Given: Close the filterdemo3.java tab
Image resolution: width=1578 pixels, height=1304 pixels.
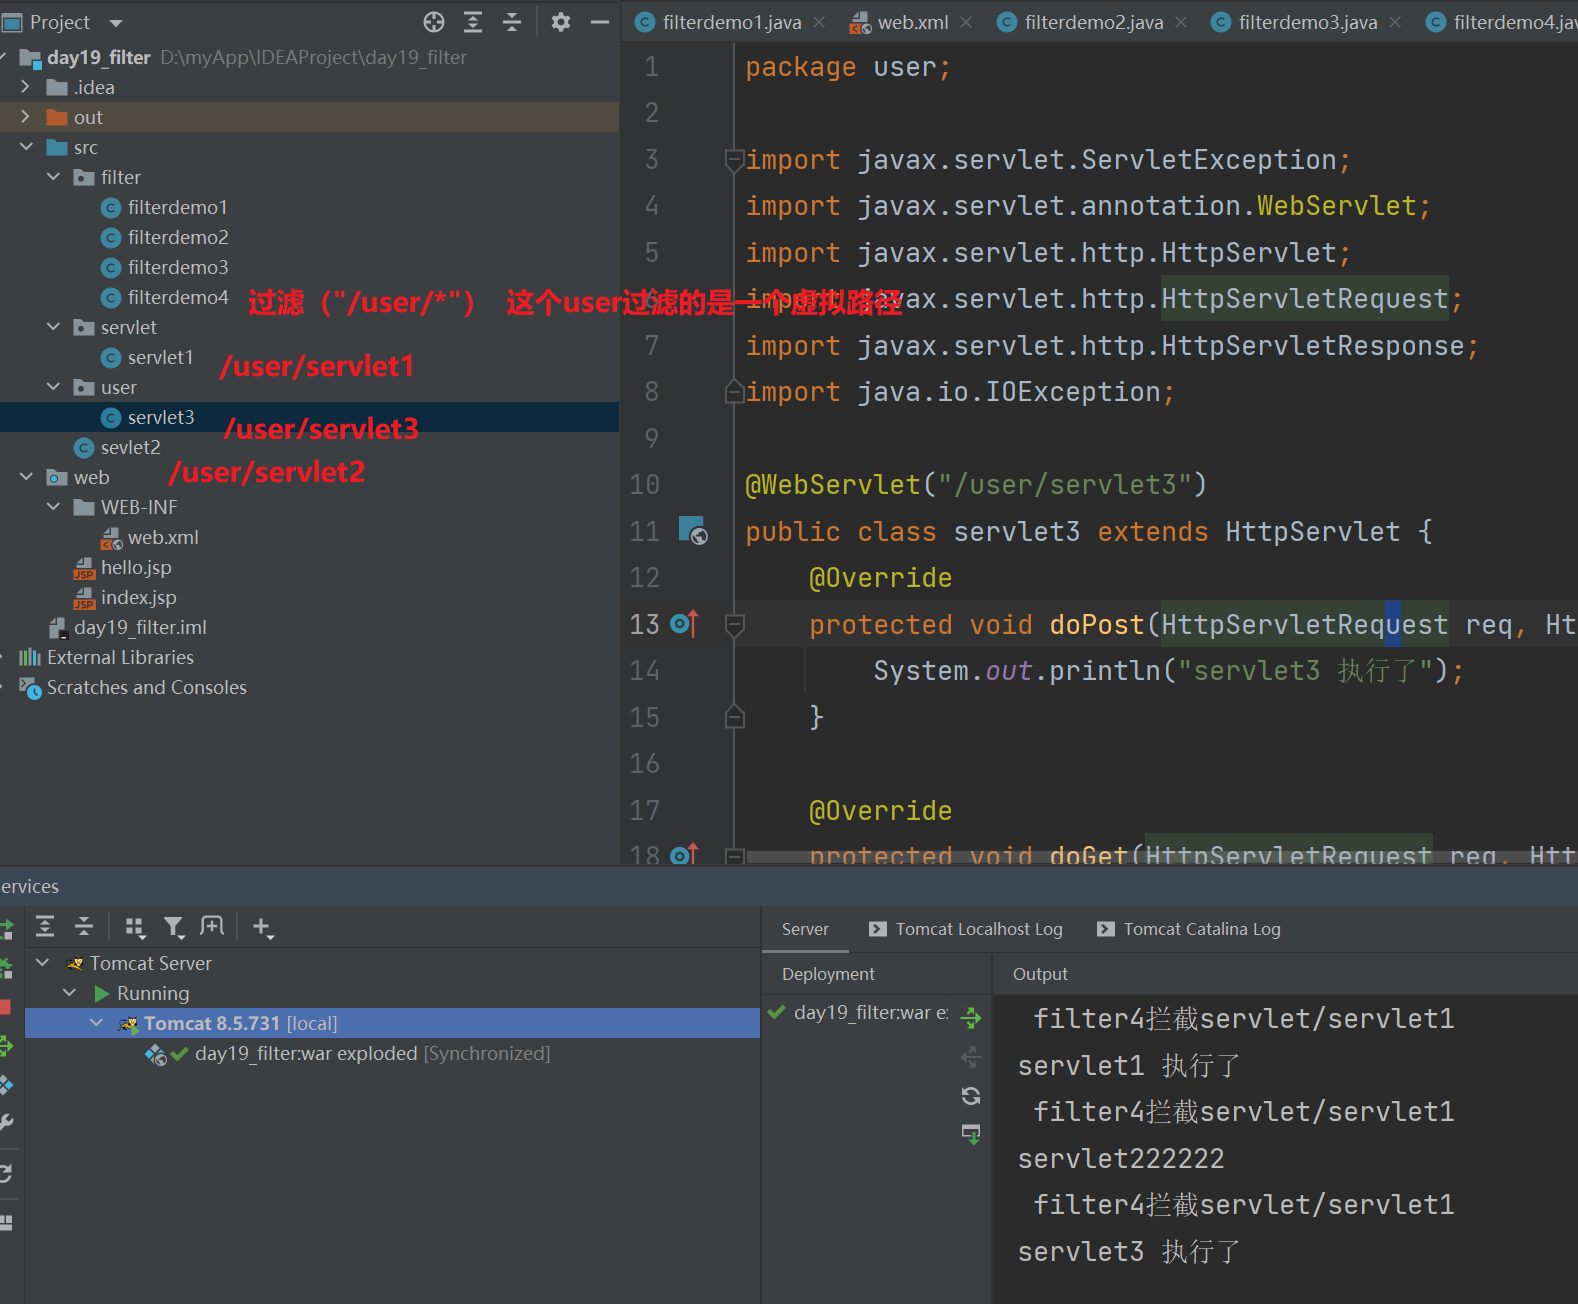Looking at the screenshot, I should [x=1395, y=22].
